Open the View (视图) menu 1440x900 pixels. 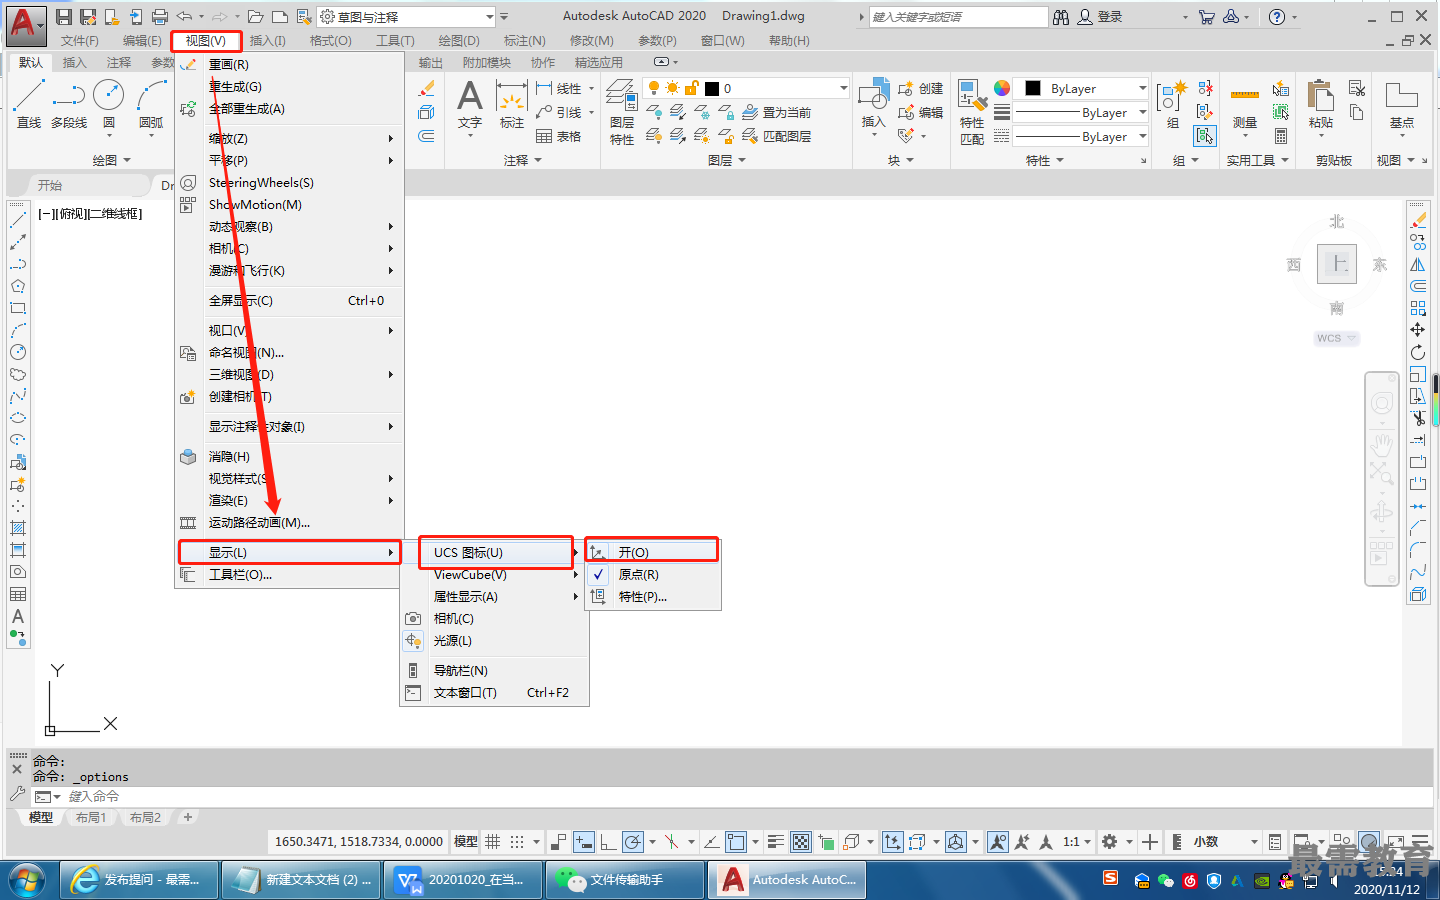tap(206, 41)
